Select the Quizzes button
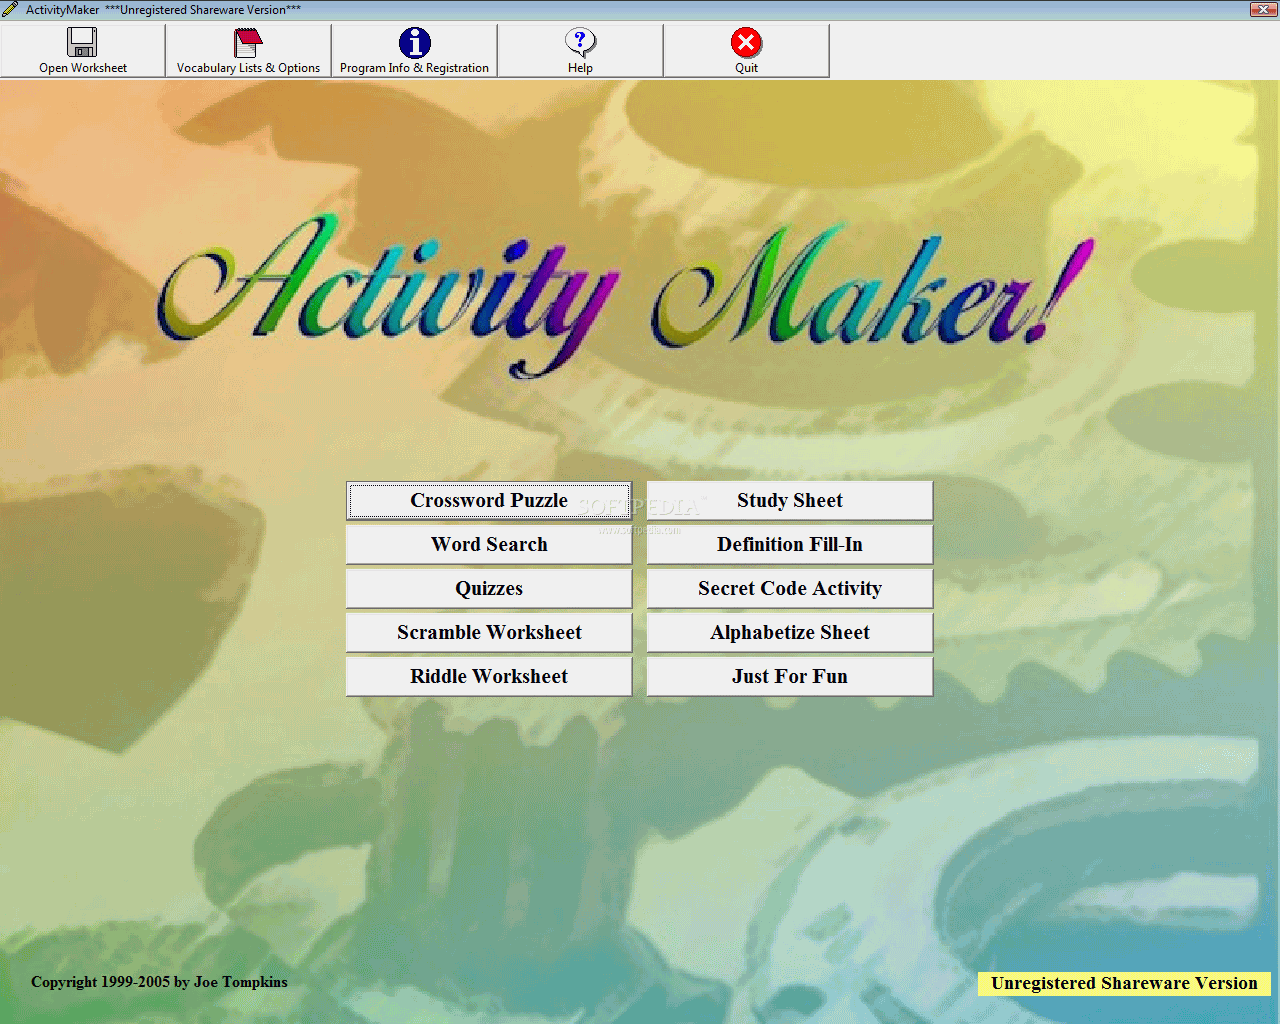The height and width of the screenshot is (1024, 1280). (489, 589)
